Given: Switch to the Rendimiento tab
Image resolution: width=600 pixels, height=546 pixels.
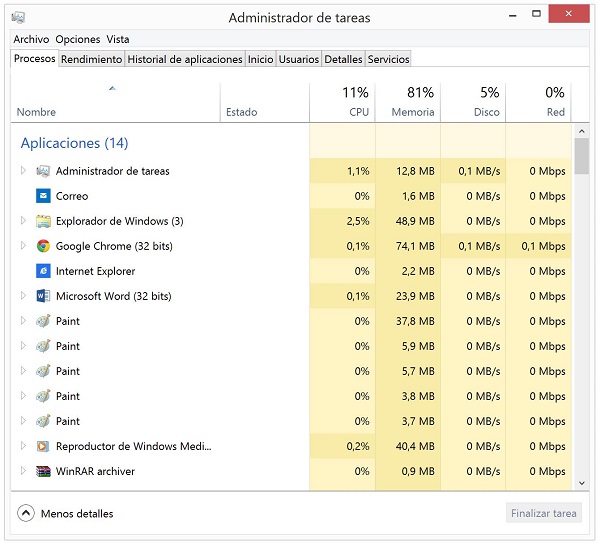Looking at the screenshot, I should click(91, 59).
